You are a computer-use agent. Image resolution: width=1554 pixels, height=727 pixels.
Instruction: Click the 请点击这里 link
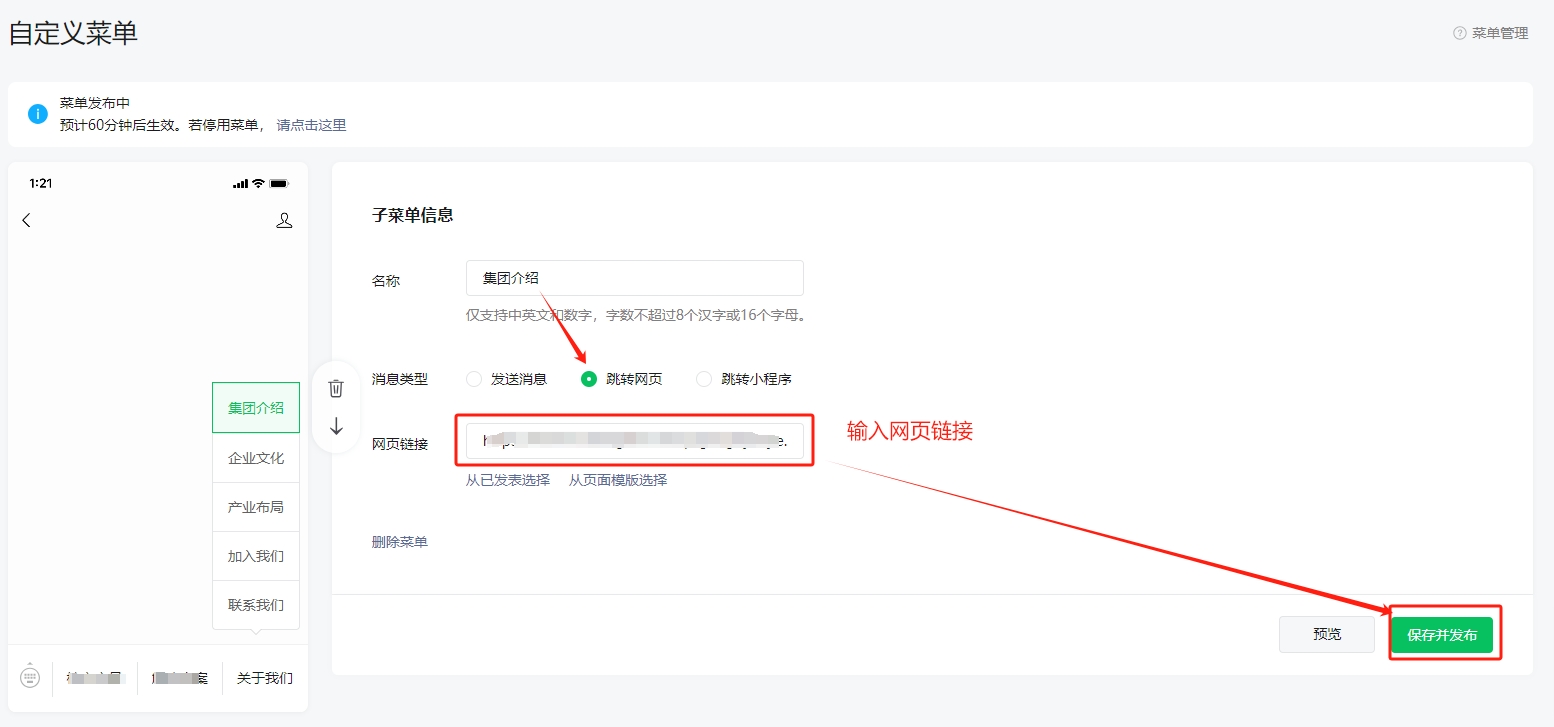click(x=311, y=125)
